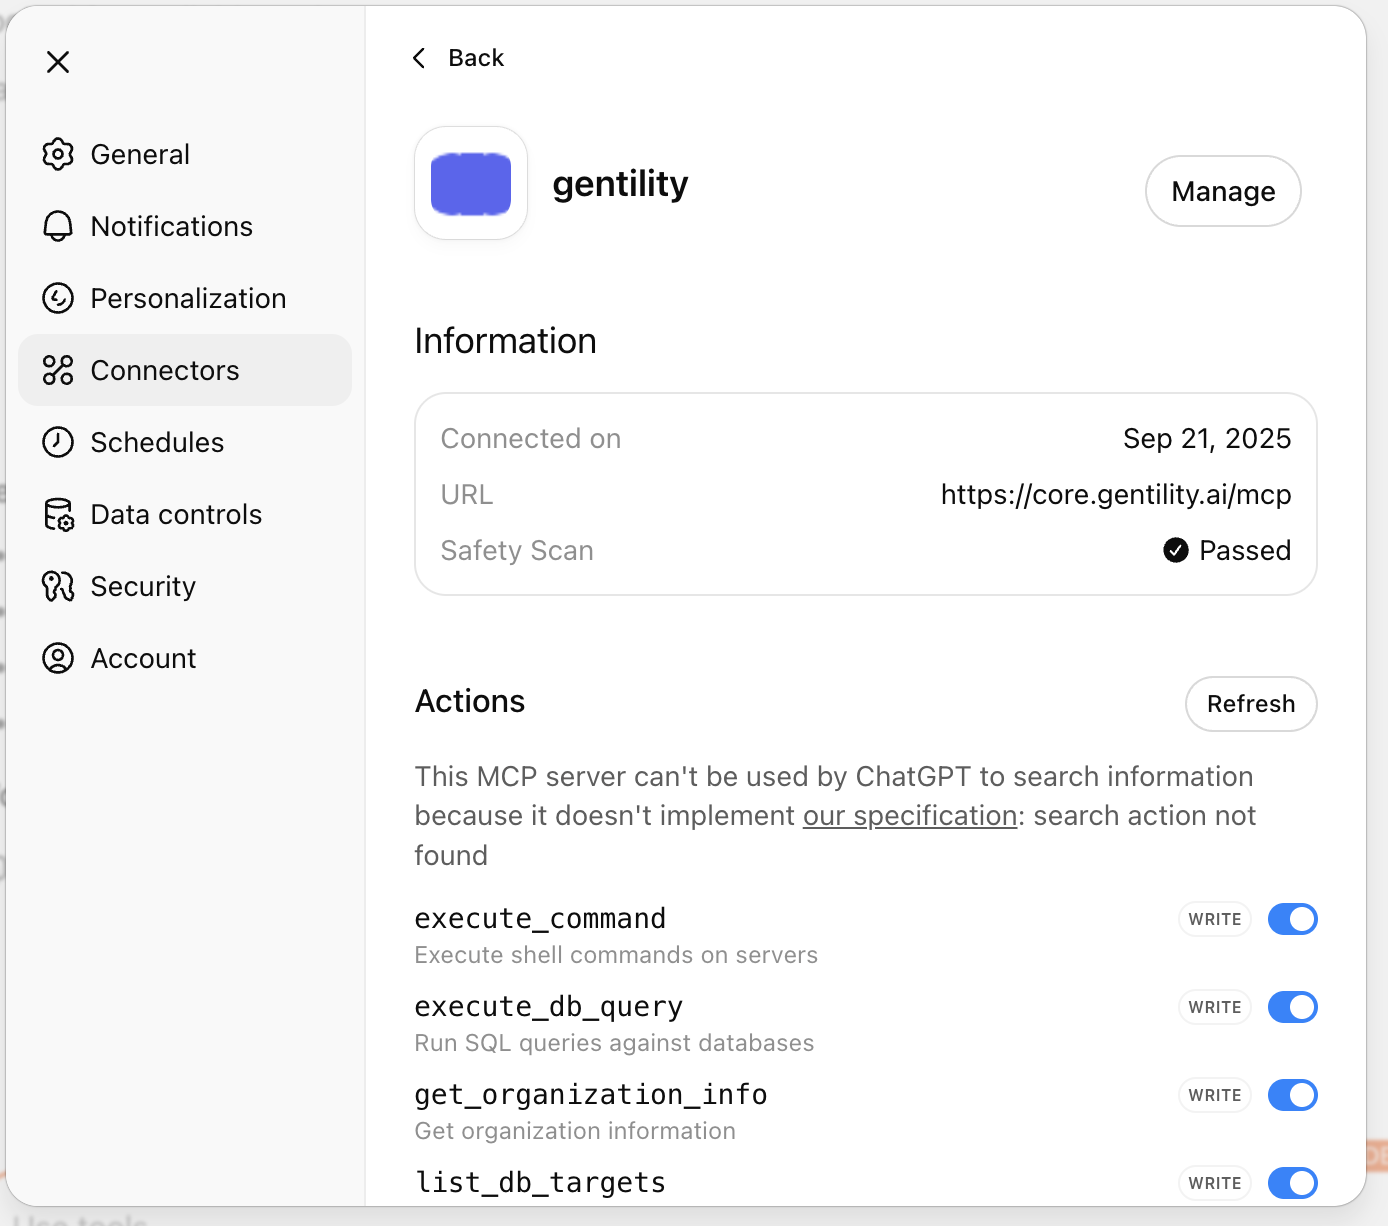Close the settings dialog with X

(58, 62)
